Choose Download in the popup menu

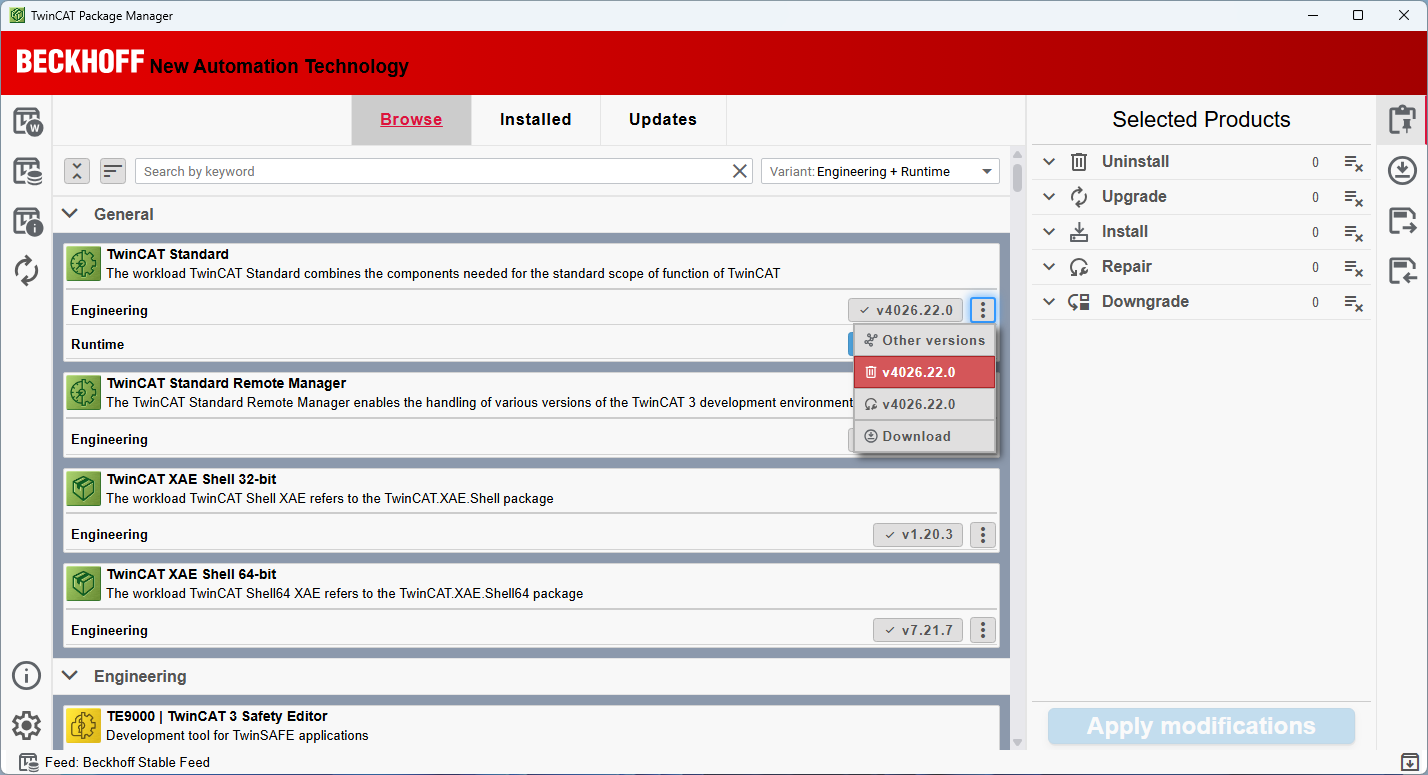click(x=925, y=436)
